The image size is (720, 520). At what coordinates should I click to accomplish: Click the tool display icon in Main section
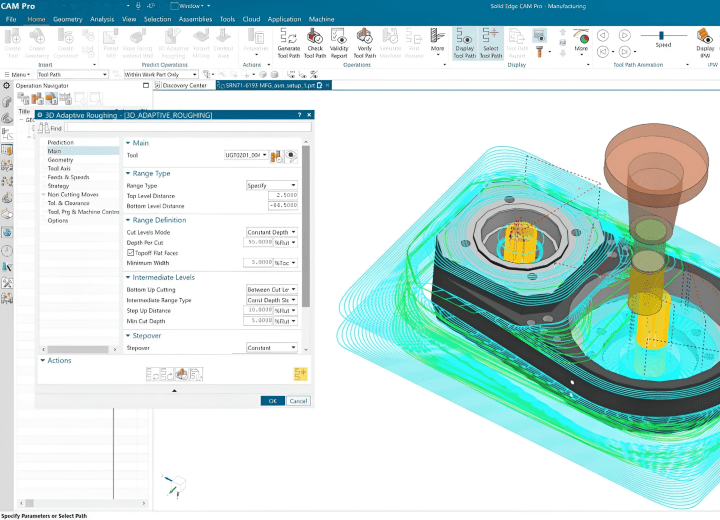tap(291, 156)
